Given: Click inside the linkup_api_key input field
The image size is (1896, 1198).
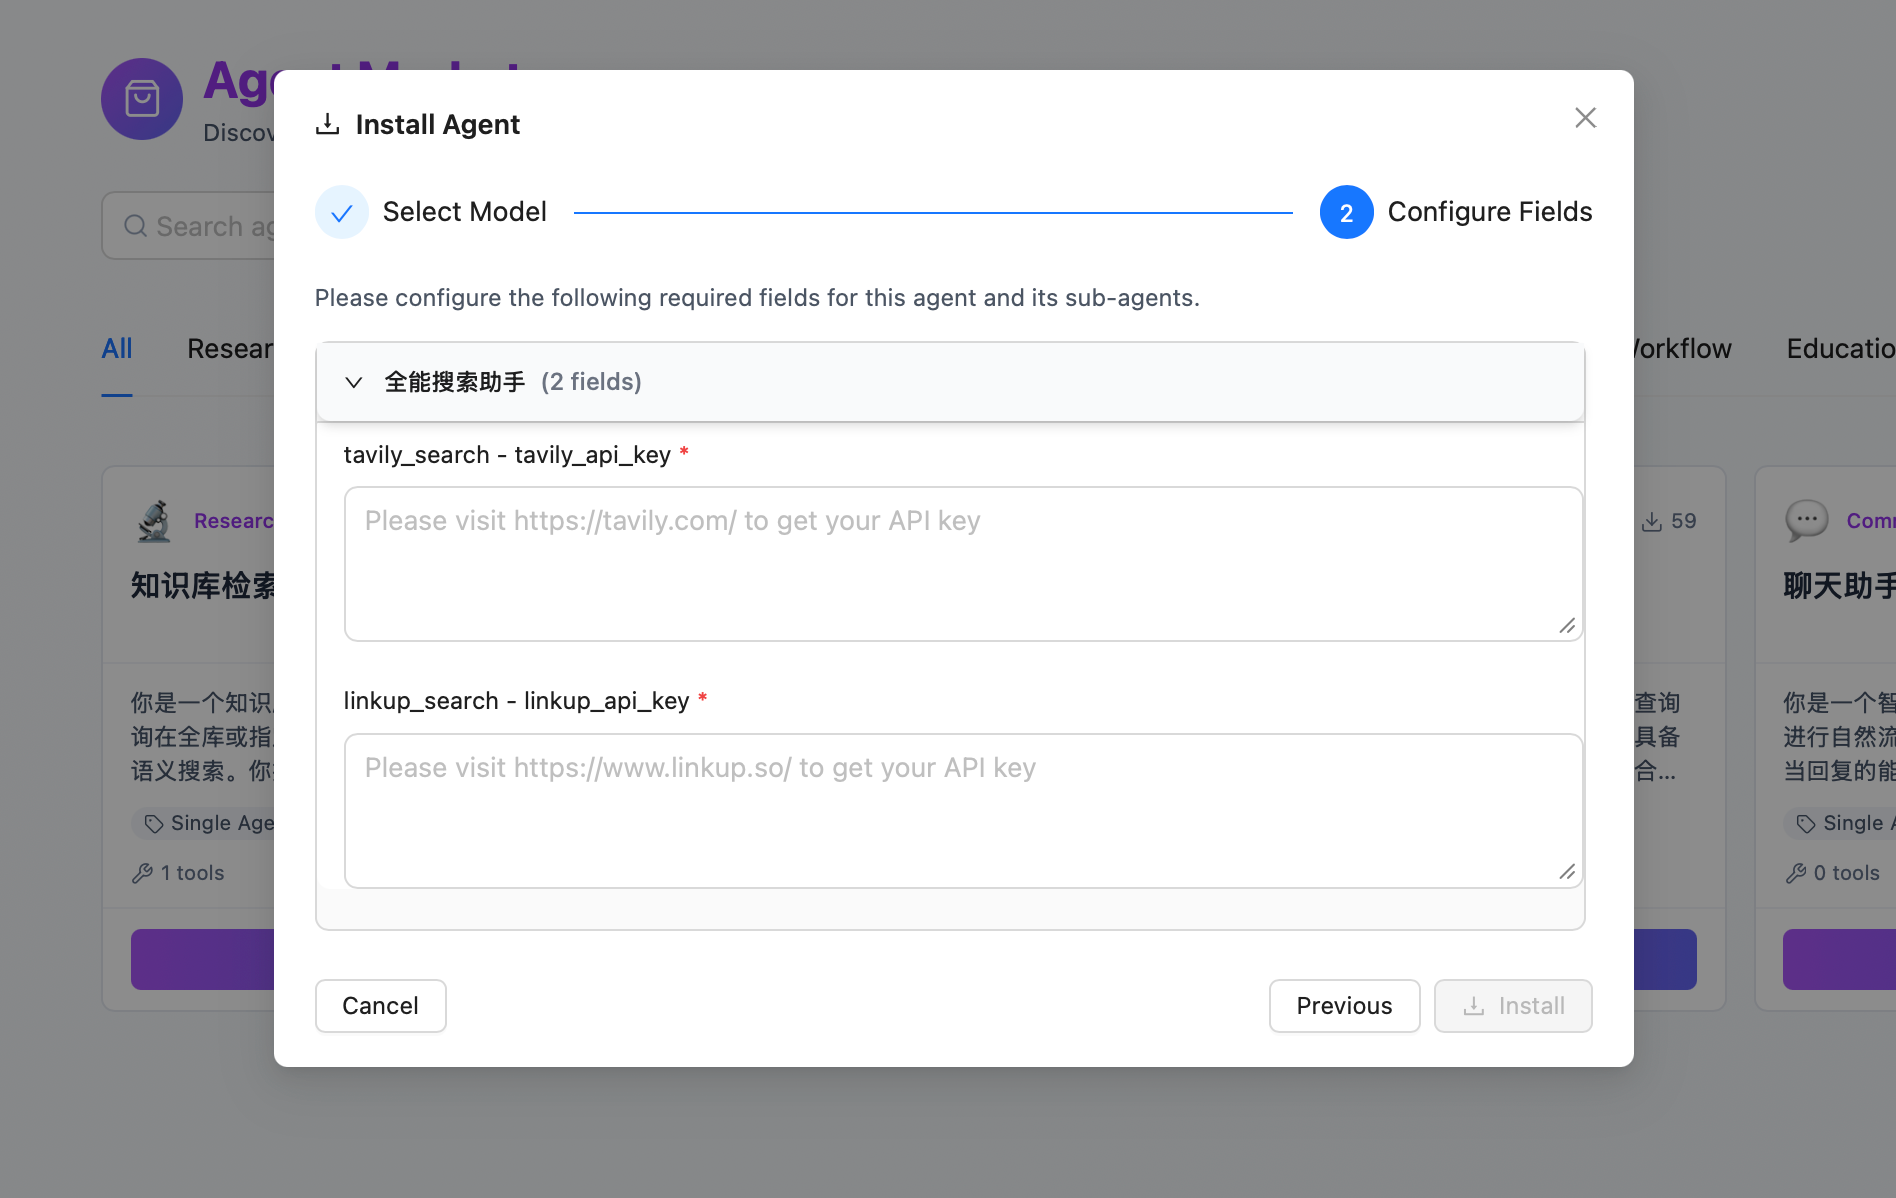Looking at the screenshot, I should (x=962, y=810).
